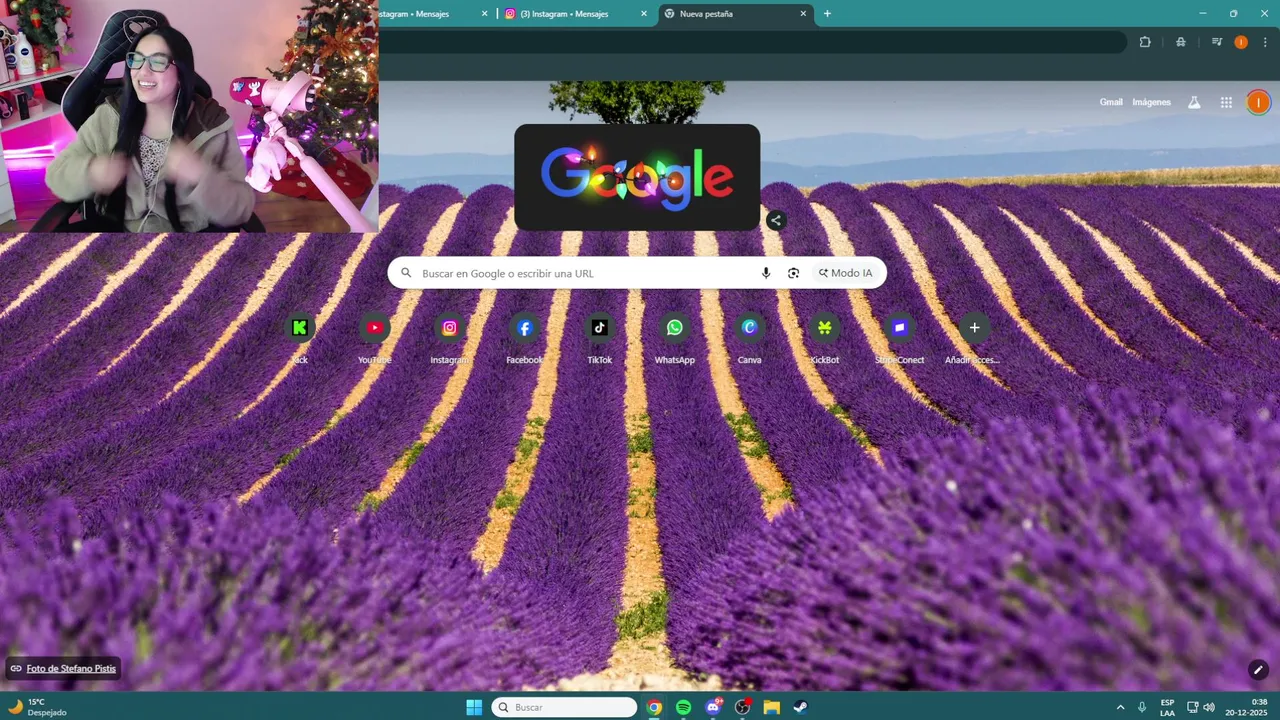Click the incognito-style extension icon in toolbar
The height and width of the screenshot is (720, 1280).
(x=1181, y=42)
